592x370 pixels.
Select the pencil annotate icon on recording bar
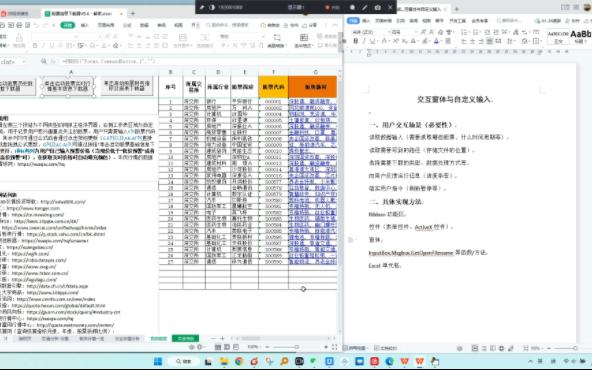pos(365,7)
